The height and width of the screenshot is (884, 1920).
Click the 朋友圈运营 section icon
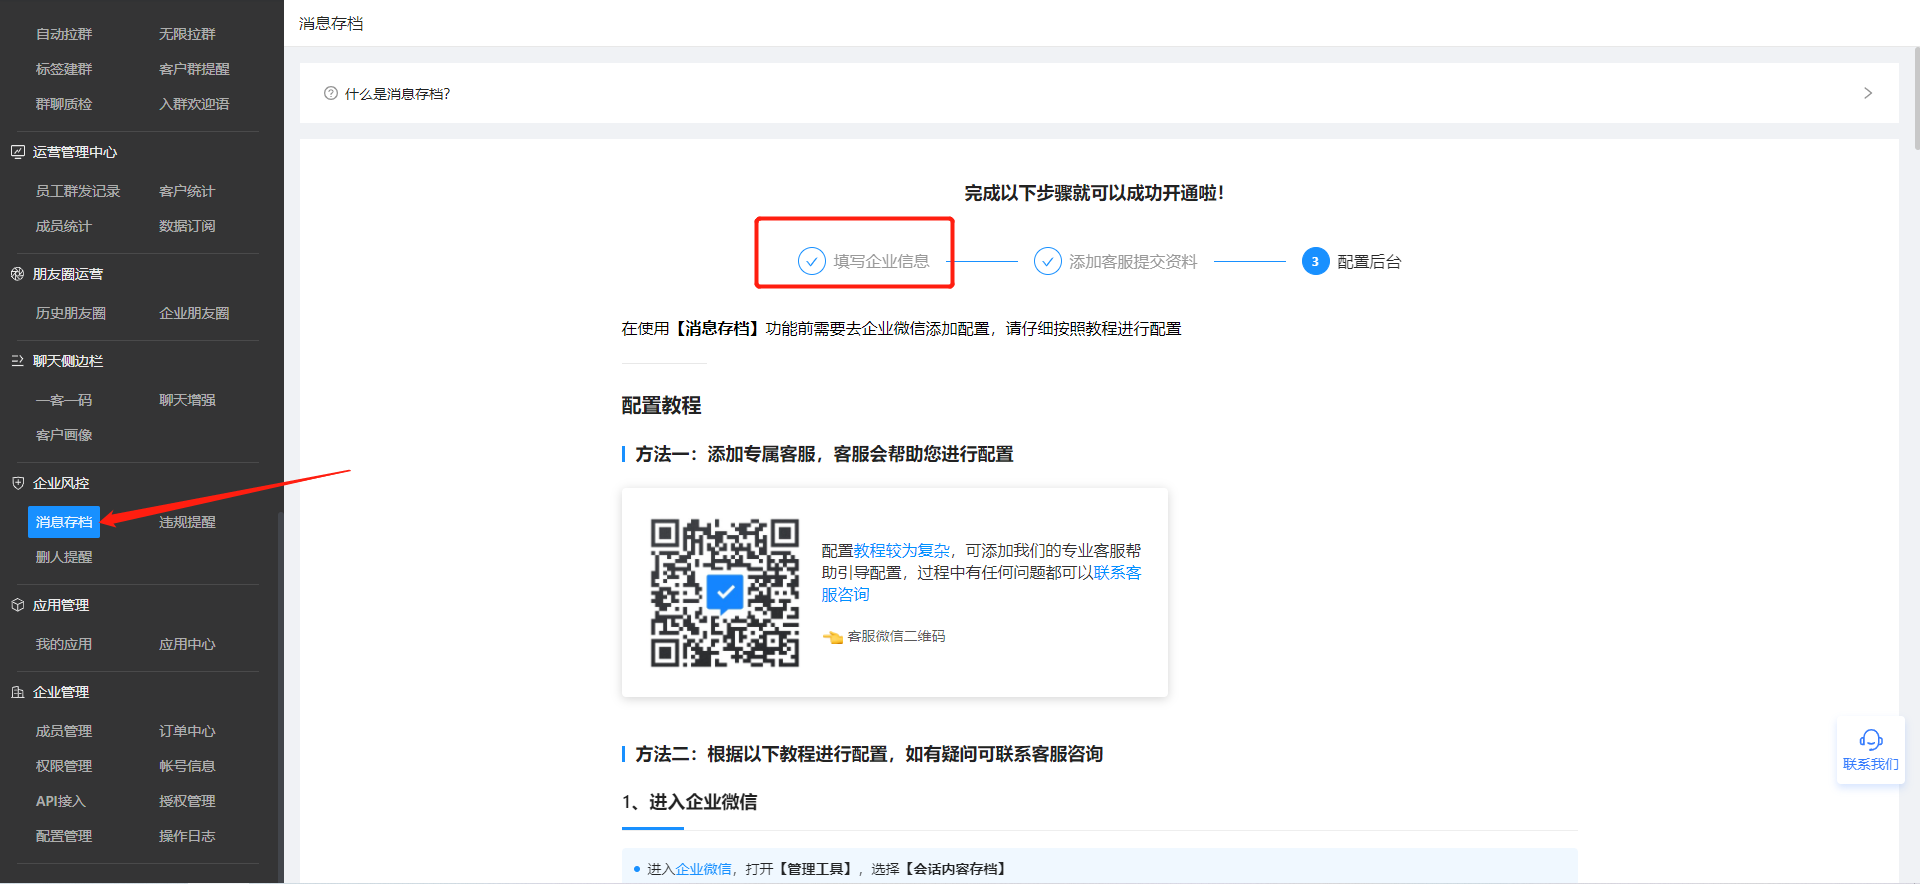(x=17, y=274)
